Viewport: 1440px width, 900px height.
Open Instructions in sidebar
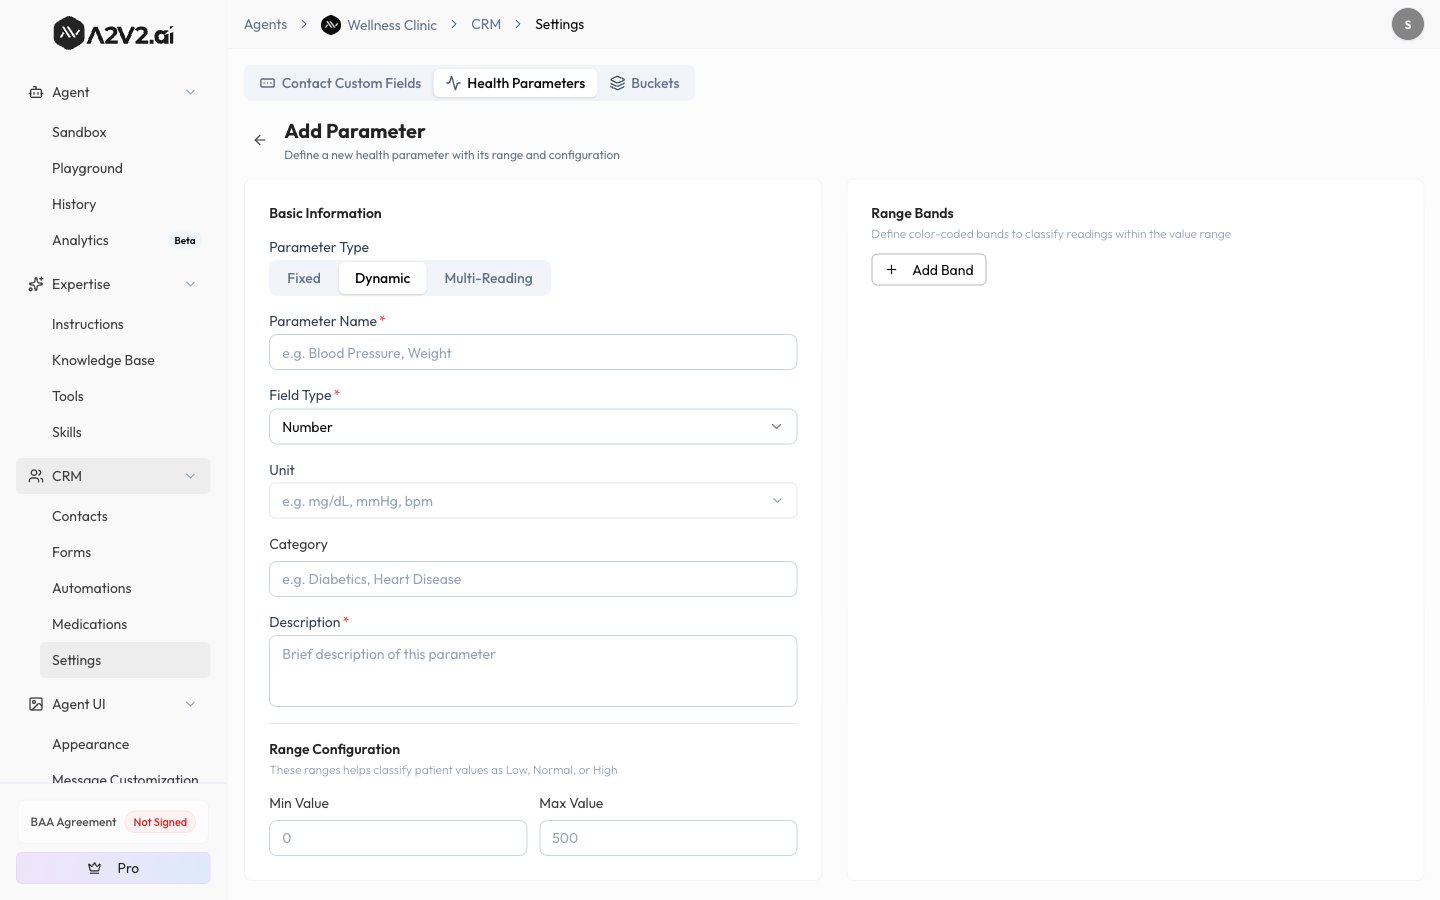(125, 324)
